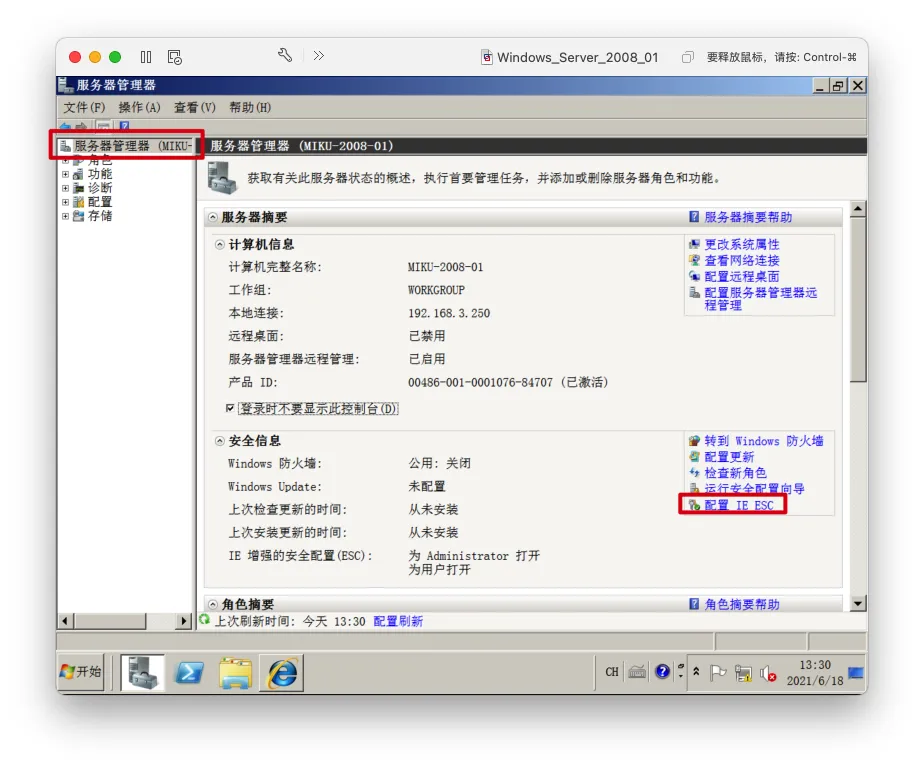Expand the 存储 tree node
The image size is (924, 769).
[65, 216]
